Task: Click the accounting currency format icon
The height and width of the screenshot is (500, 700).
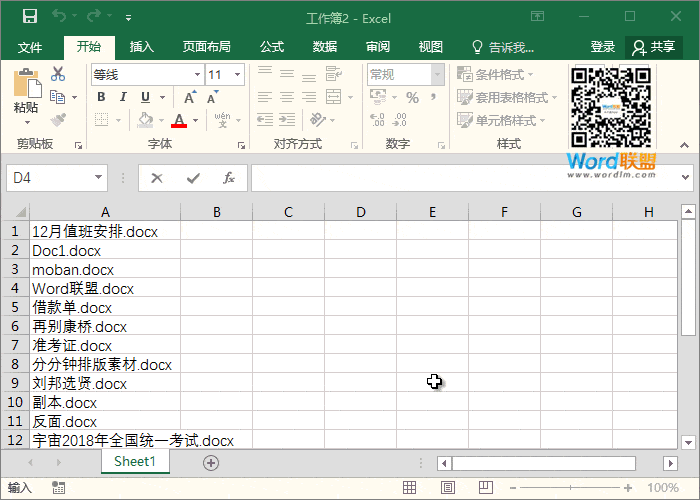Action: coord(378,97)
